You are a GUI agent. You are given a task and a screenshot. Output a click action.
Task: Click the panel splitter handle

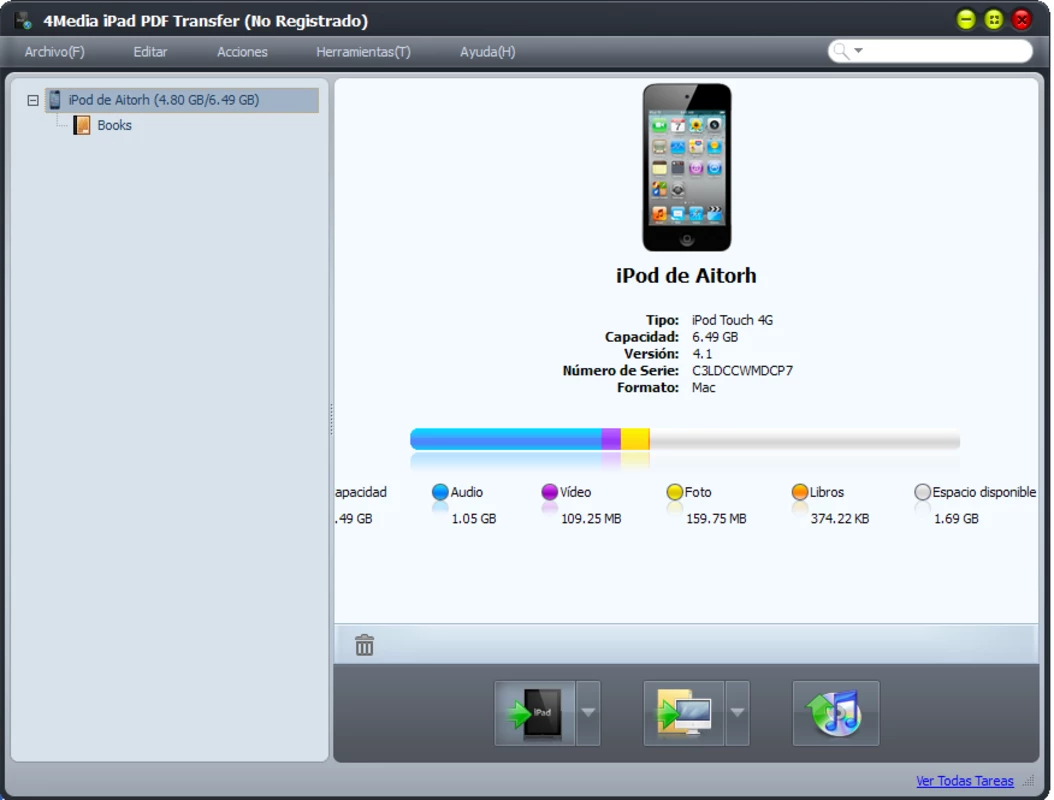tap(331, 419)
